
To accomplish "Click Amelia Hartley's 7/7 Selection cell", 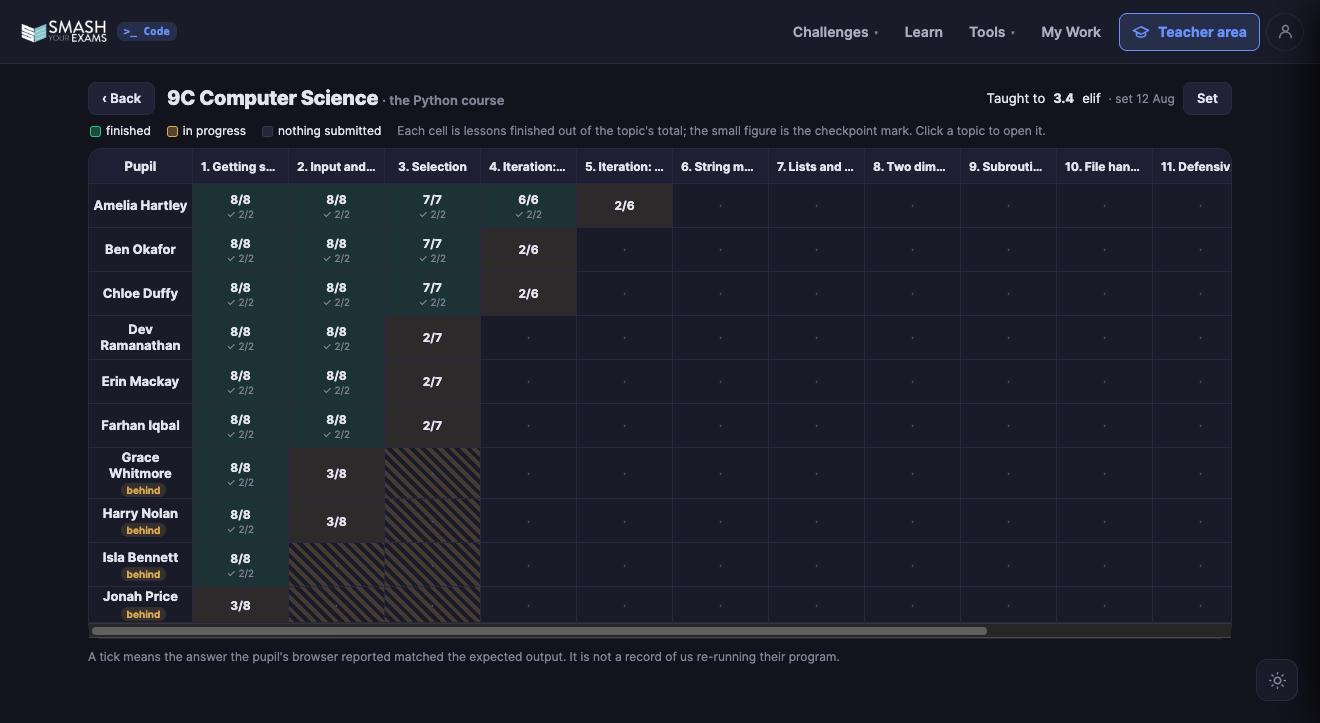I will [x=432, y=205].
